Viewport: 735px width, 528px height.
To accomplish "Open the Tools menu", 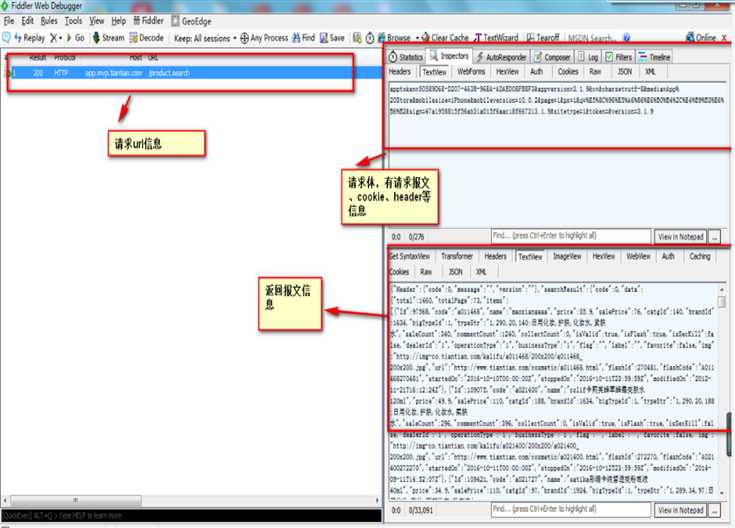I will click(x=73, y=21).
